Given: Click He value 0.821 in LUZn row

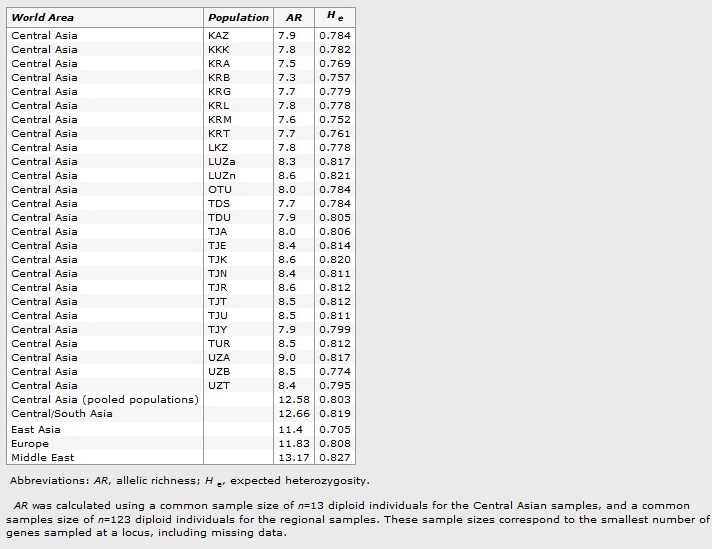Looking at the screenshot, I should 335,176.
